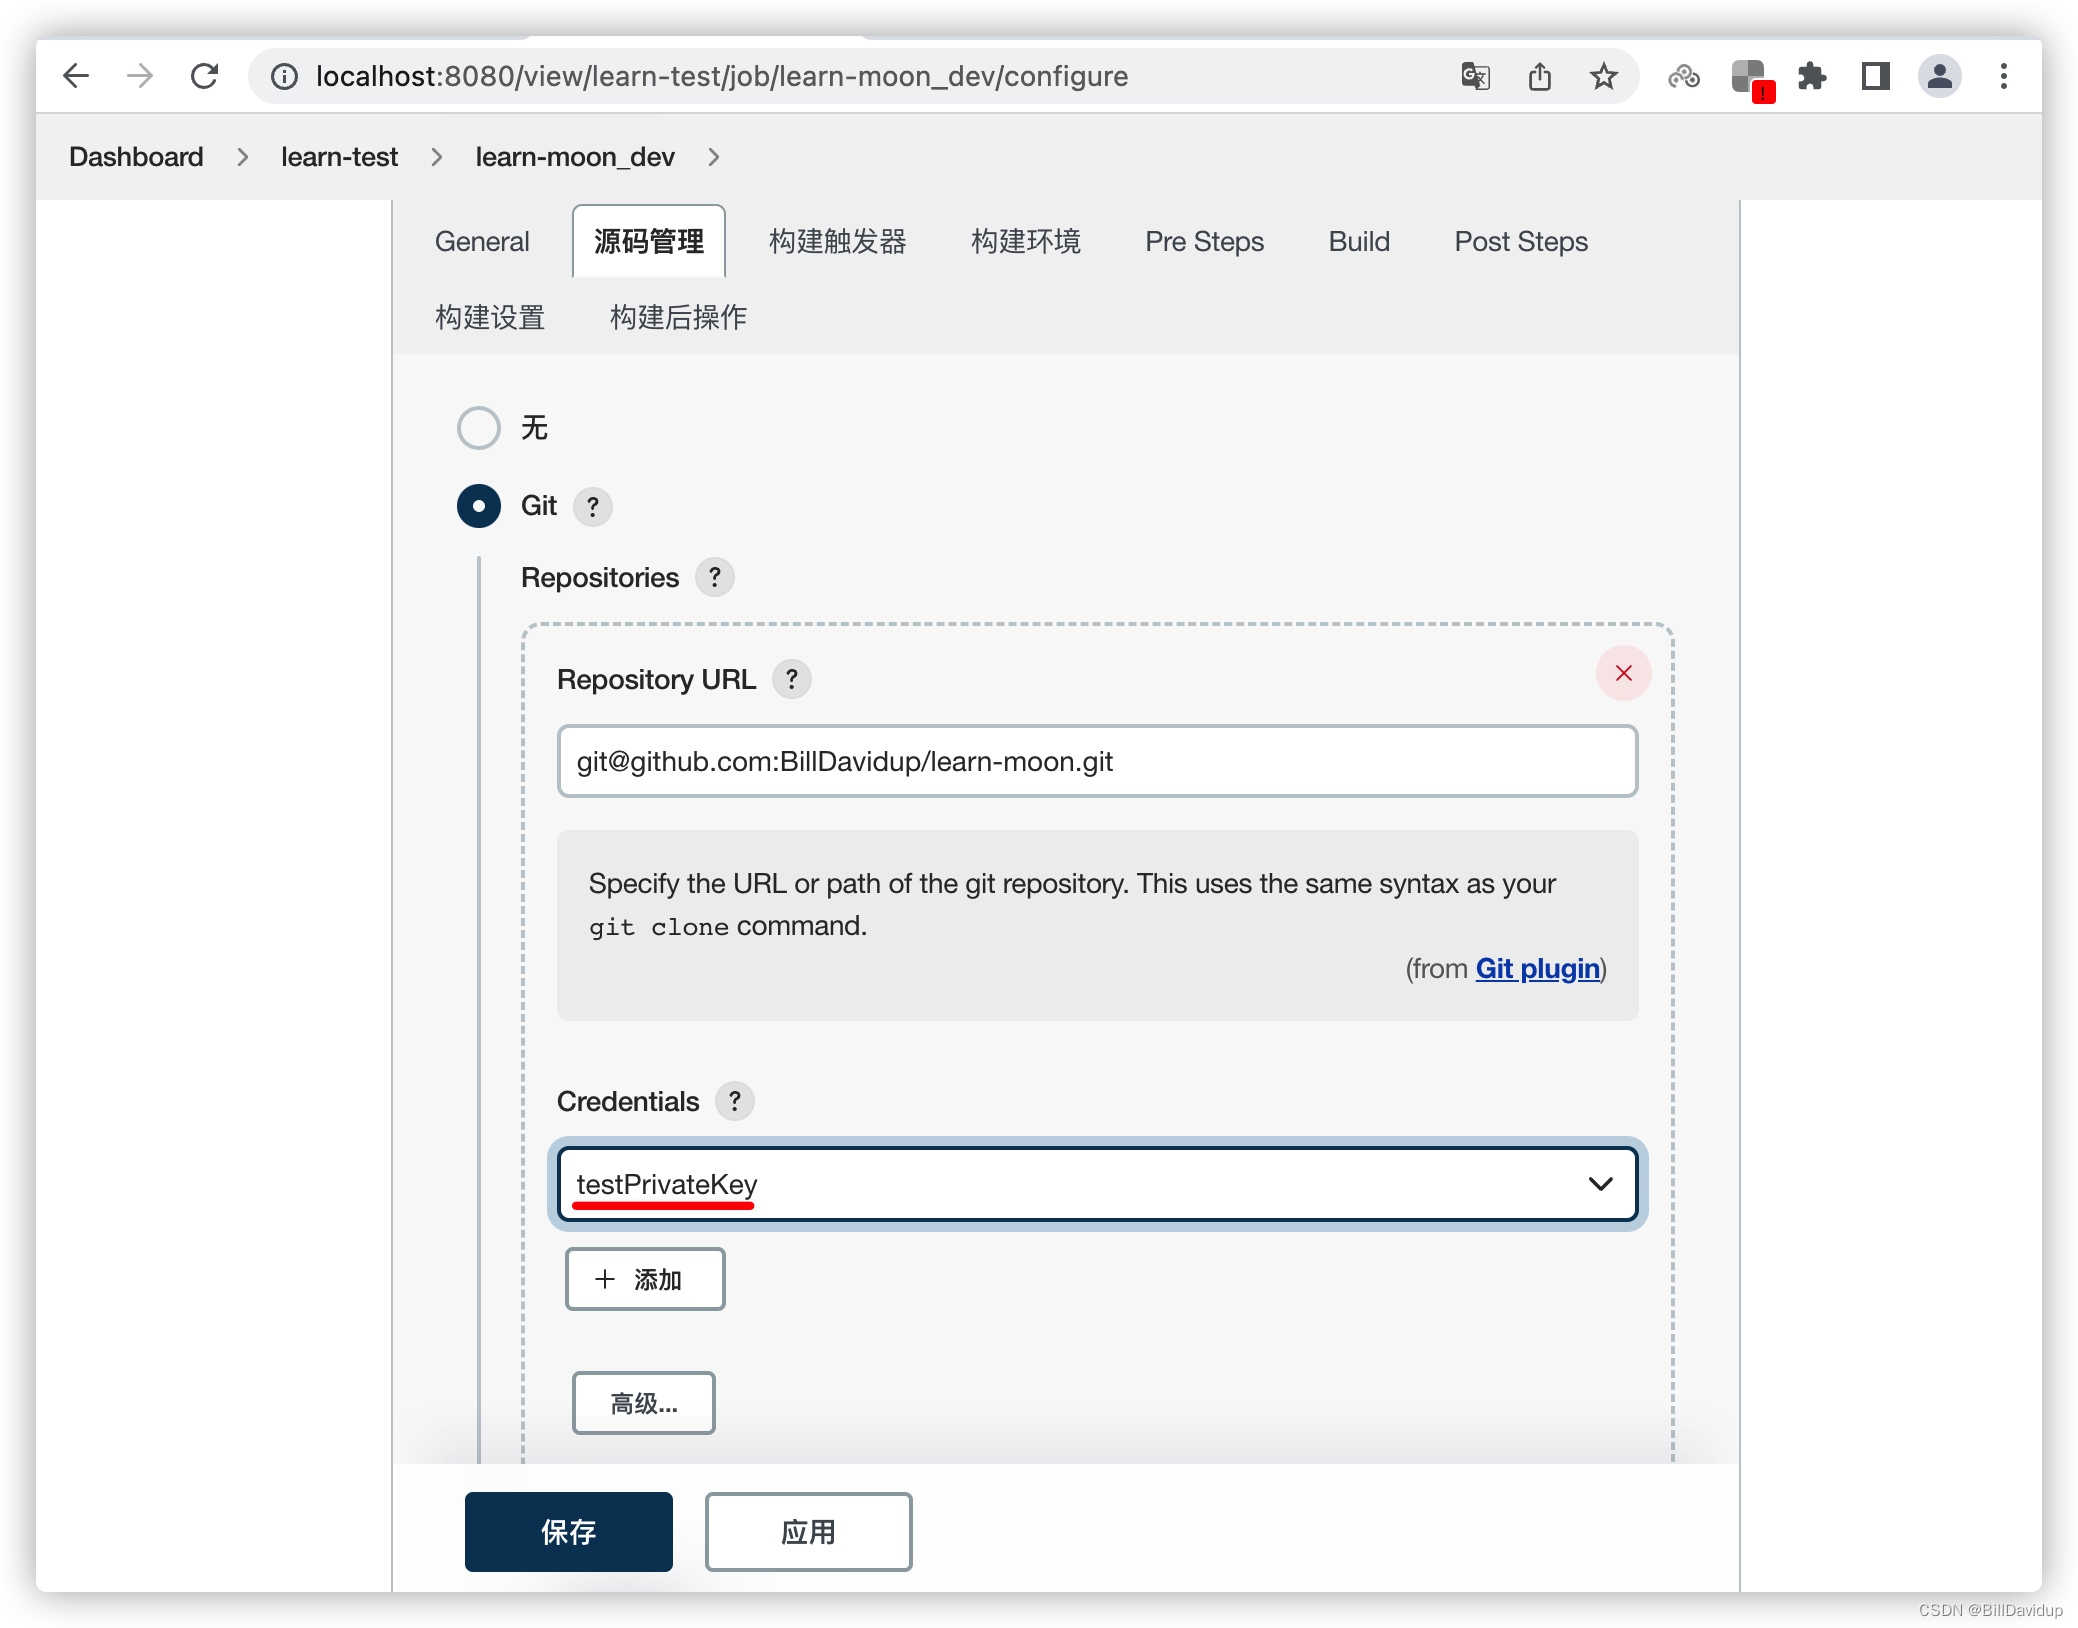The height and width of the screenshot is (1628, 2078).
Task: Open the translate page icon
Action: coord(1475,76)
